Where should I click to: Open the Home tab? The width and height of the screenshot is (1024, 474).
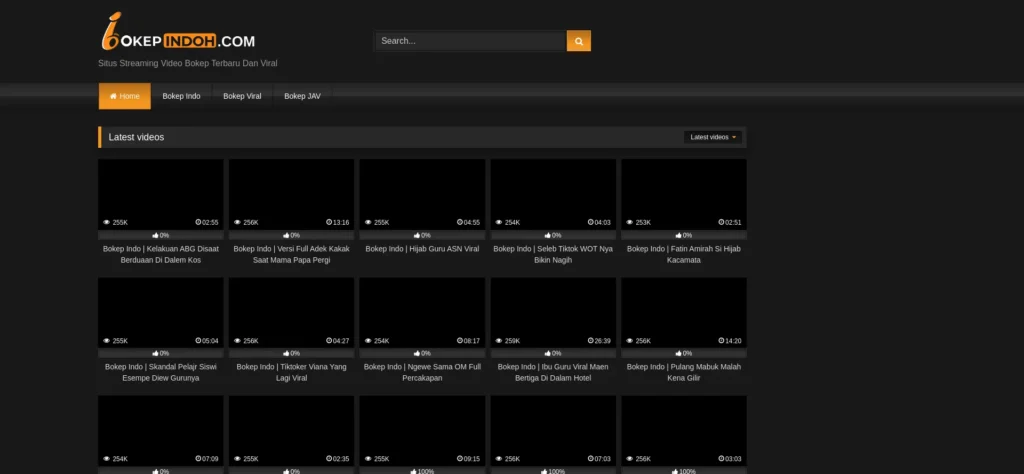[x=125, y=96]
